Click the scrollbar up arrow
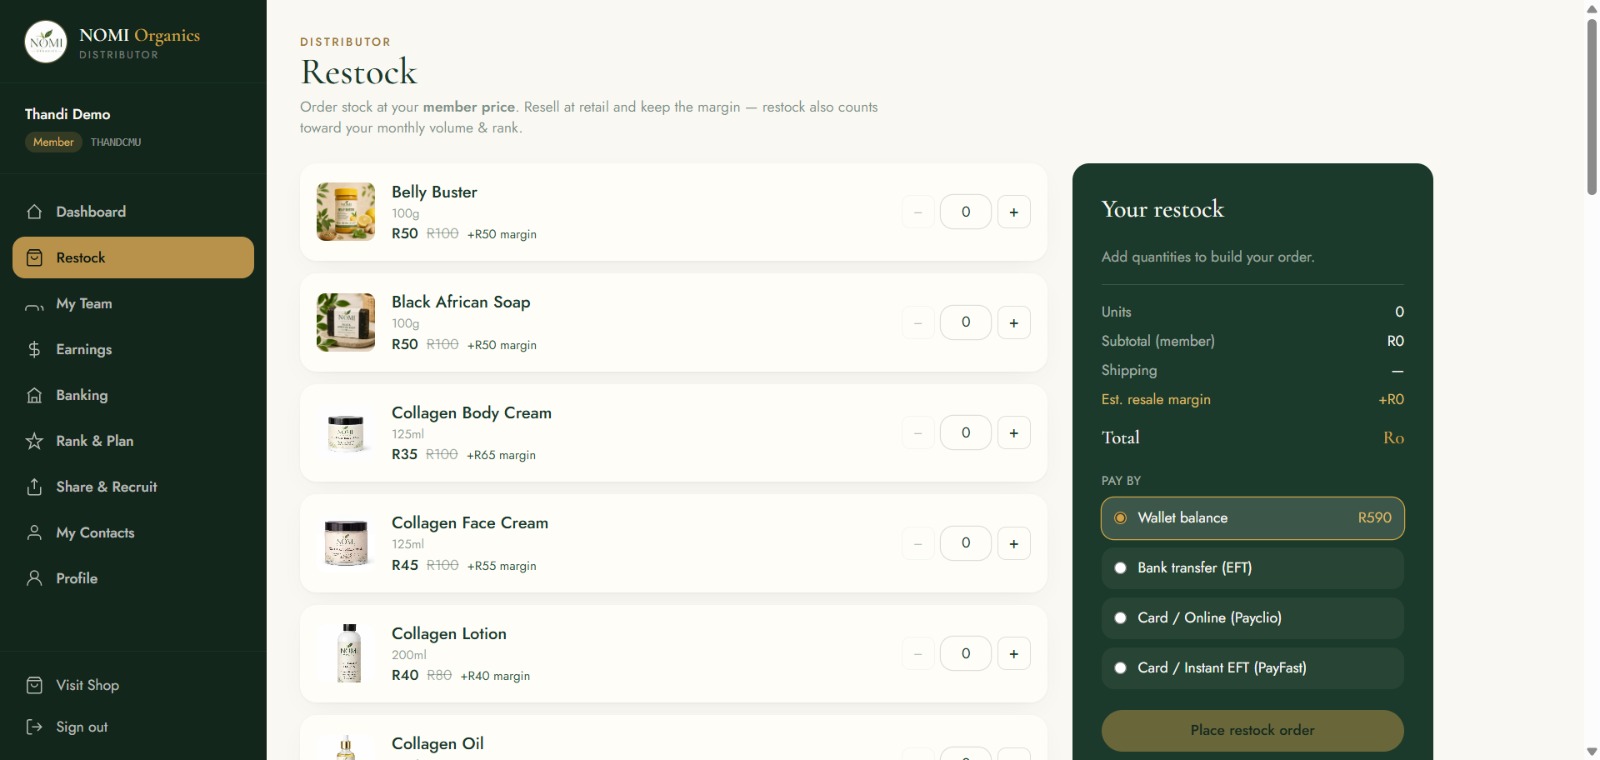This screenshot has height=760, width=1600. [1591, 8]
